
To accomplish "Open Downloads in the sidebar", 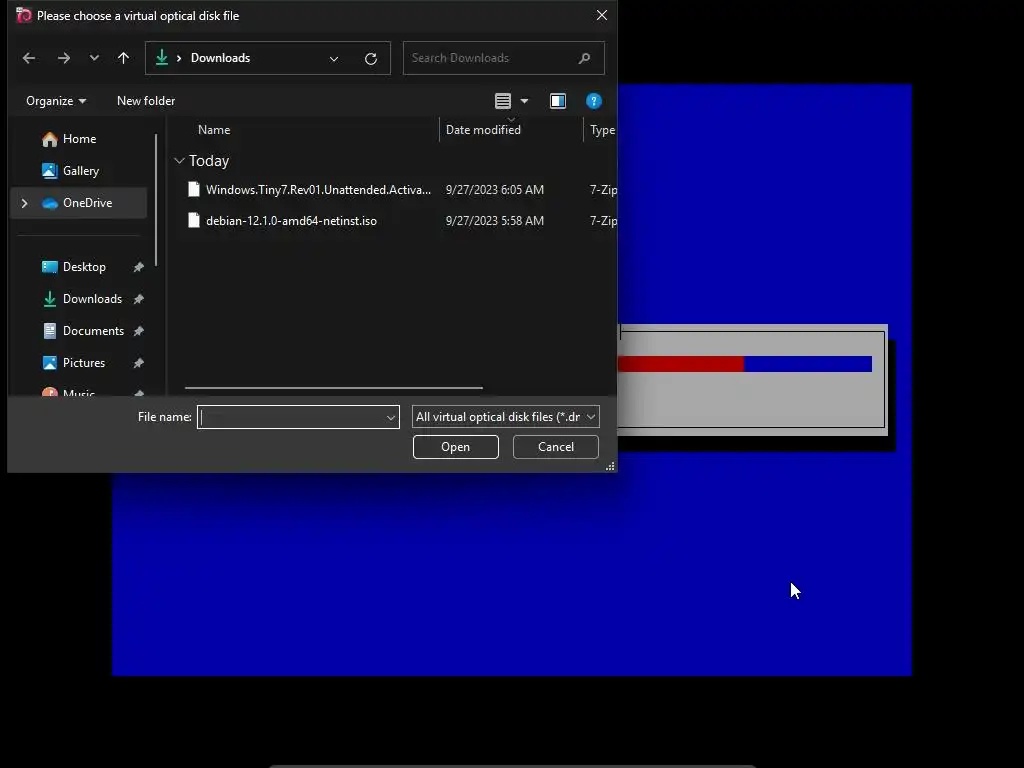I will [x=92, y=299].
